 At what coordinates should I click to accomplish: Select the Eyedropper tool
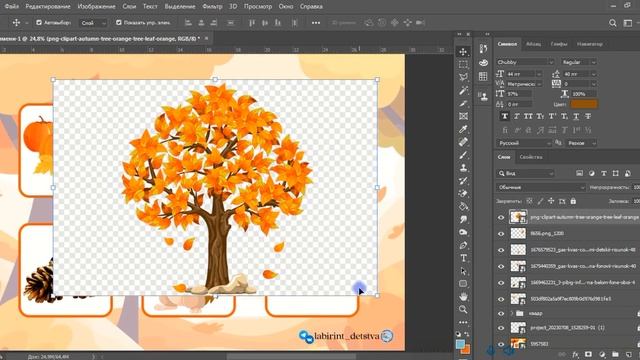(x=463, y=129)
